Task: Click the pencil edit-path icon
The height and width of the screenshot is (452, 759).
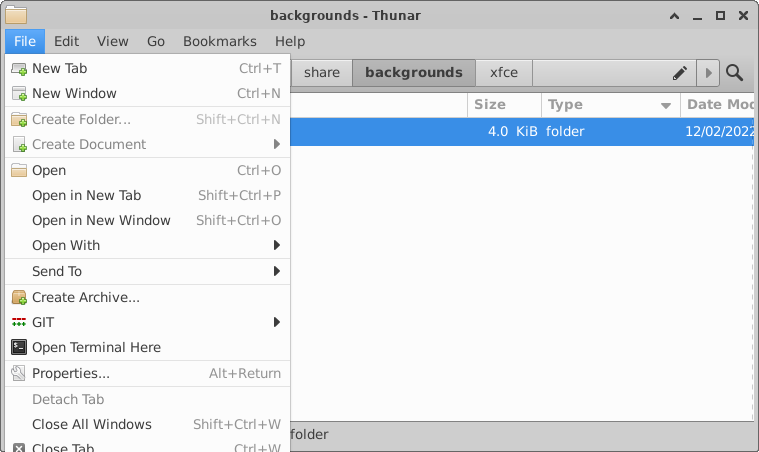Action: pyautogui.click(x=680, y=73)
